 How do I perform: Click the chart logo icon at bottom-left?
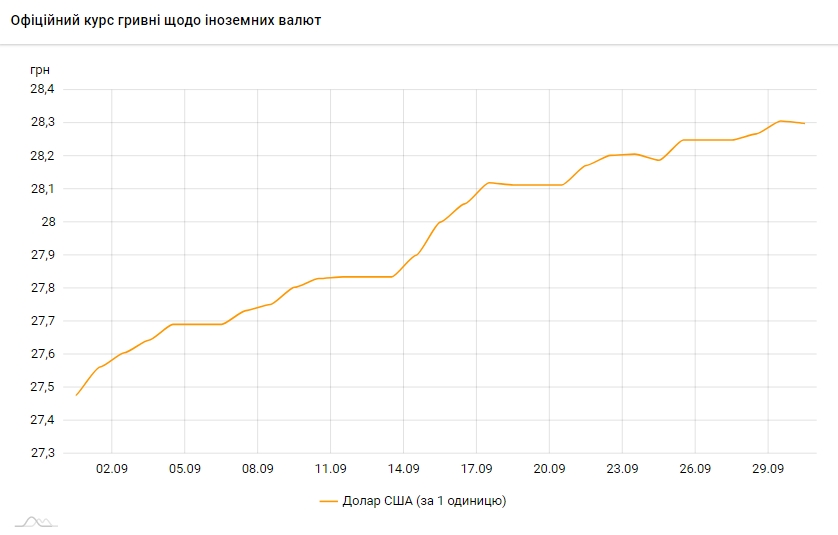tap(36, 521)
